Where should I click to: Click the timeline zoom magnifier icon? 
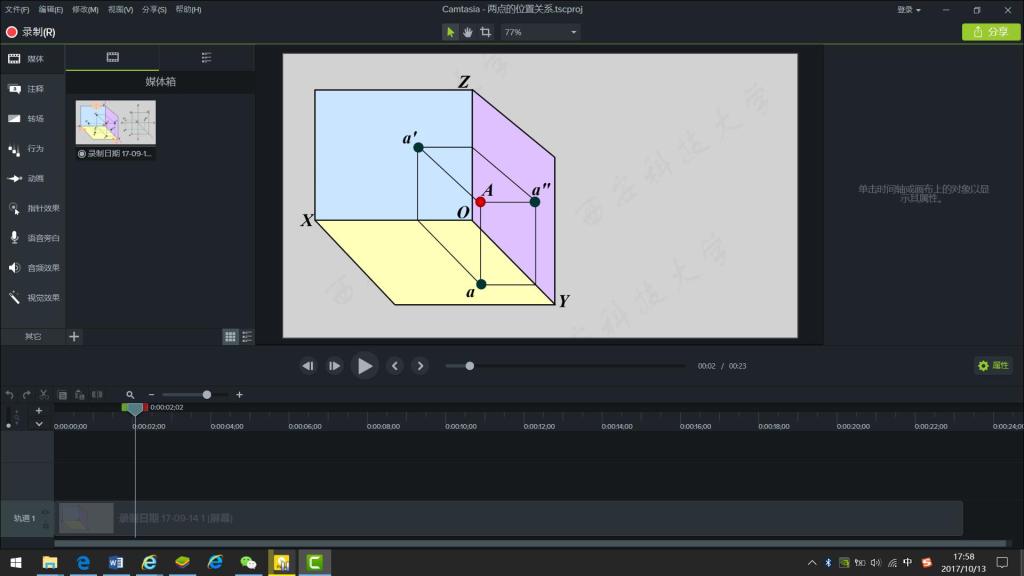point(130,395)
